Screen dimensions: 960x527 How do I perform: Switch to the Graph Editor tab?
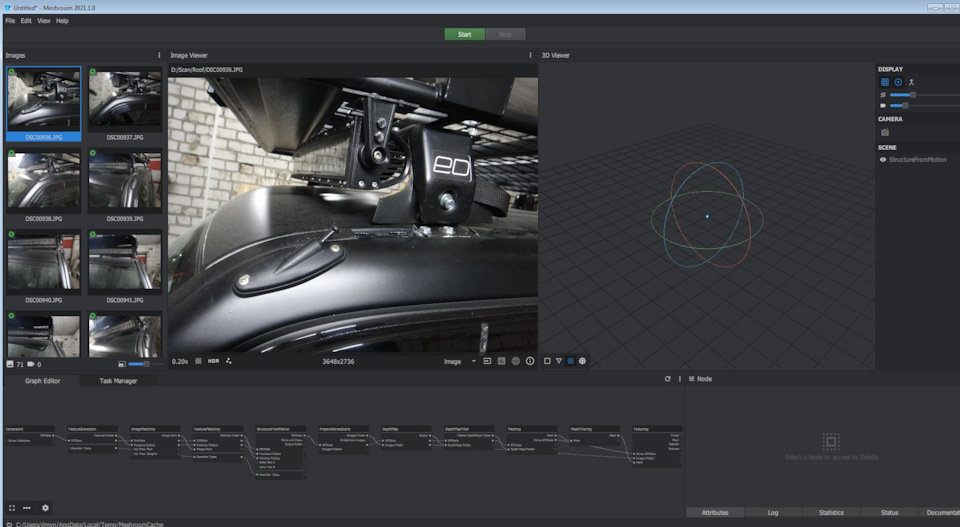(x=42, y=381)
